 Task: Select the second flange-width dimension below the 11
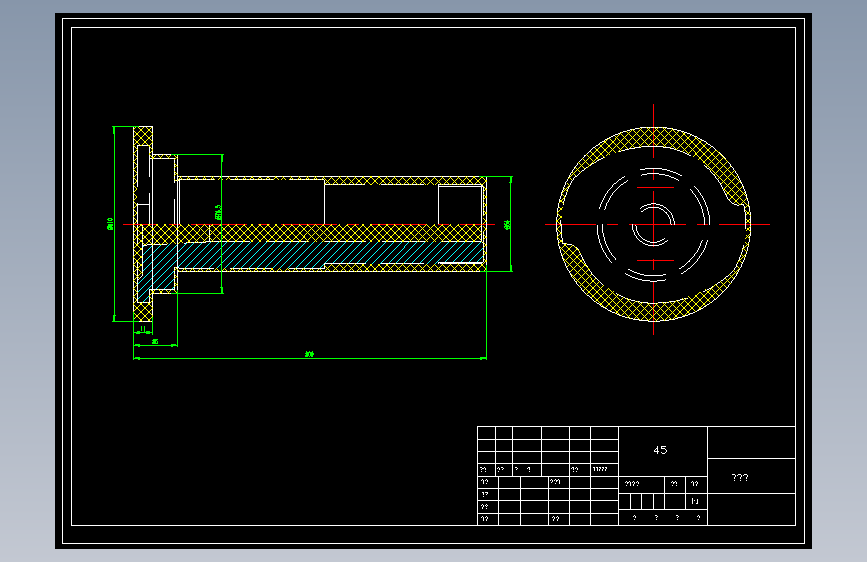tap(155, 342)
